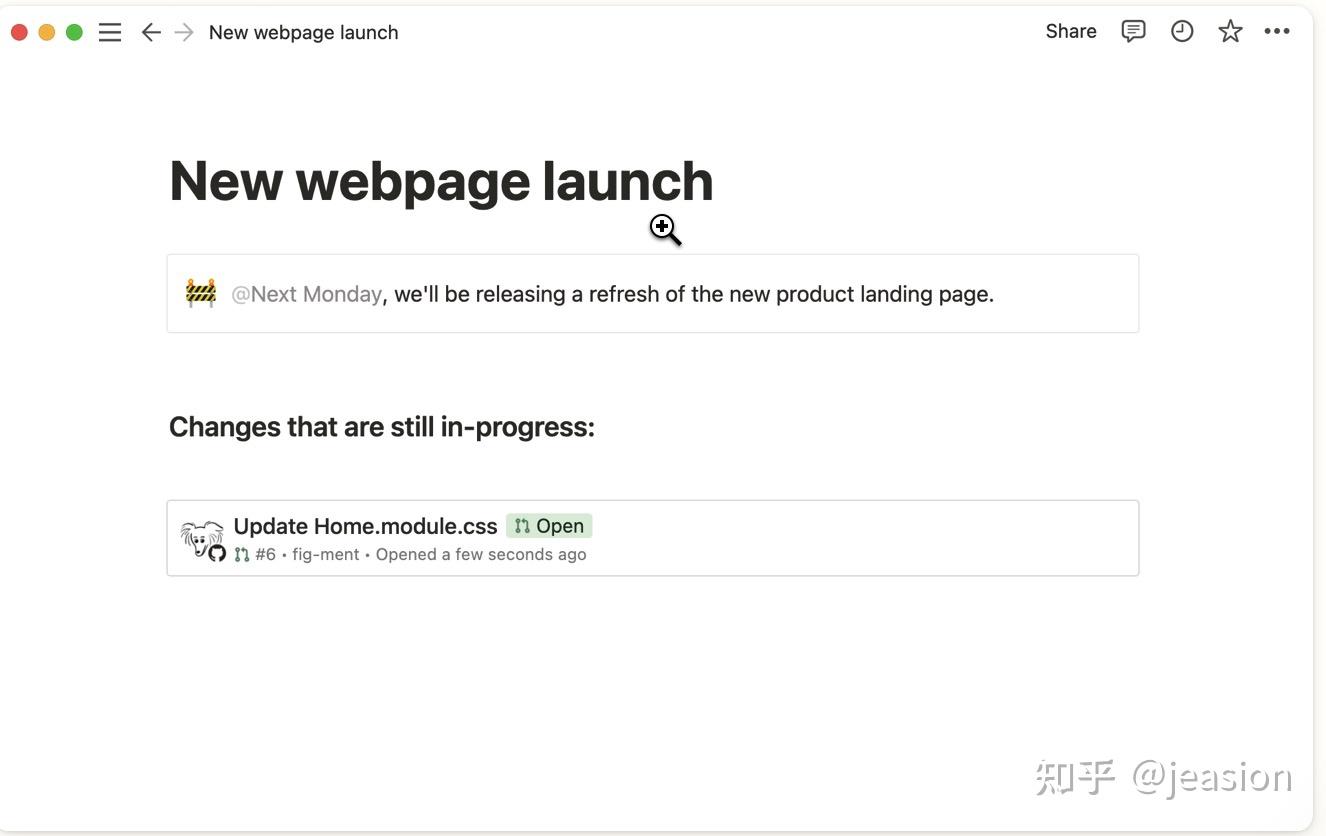This screenshot has width=1326, height=836.
Task: Open page history clock icon
Action: 1182,32
